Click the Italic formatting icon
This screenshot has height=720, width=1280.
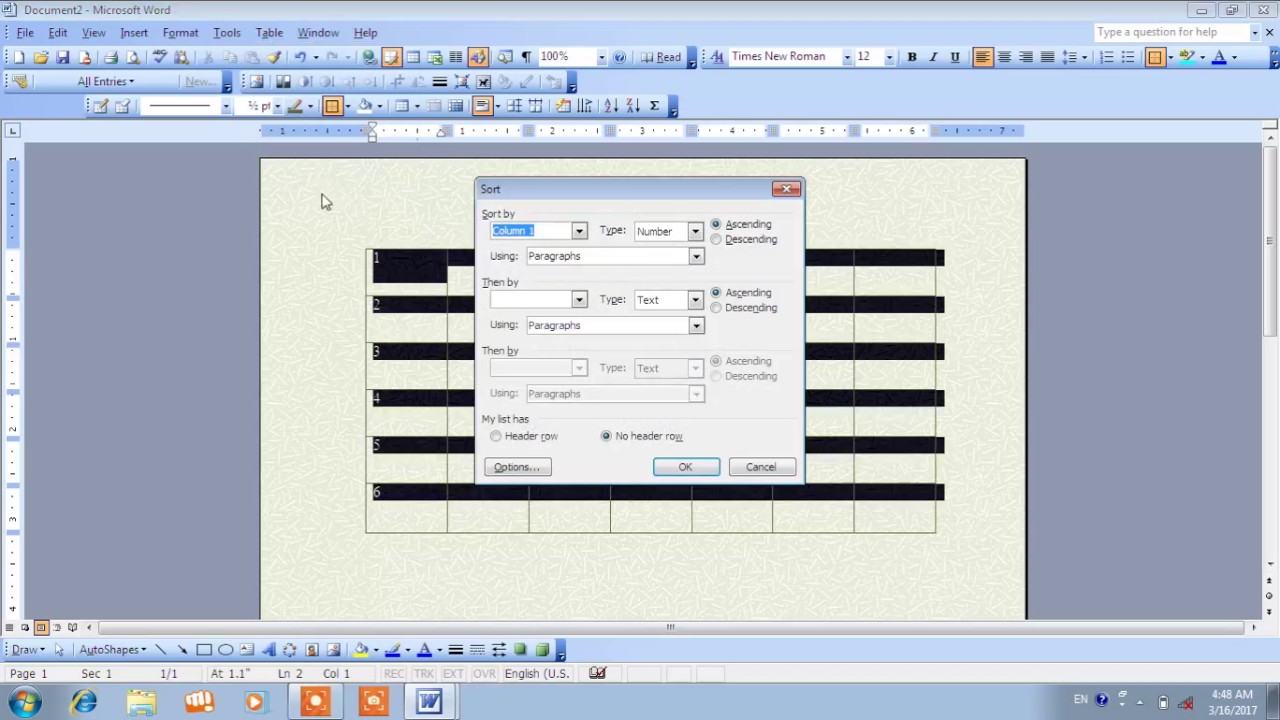(x=933, y=57)
